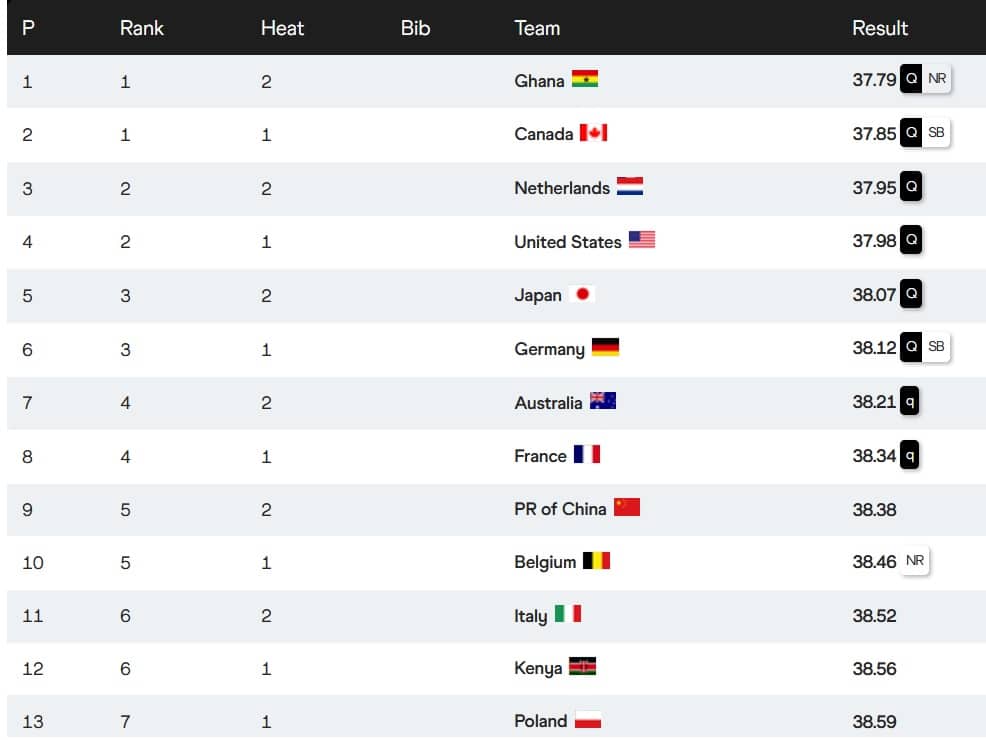Click the small q badge beside 38.21
Viewport: 986px width, 740px height.
[x=910, y=401]
